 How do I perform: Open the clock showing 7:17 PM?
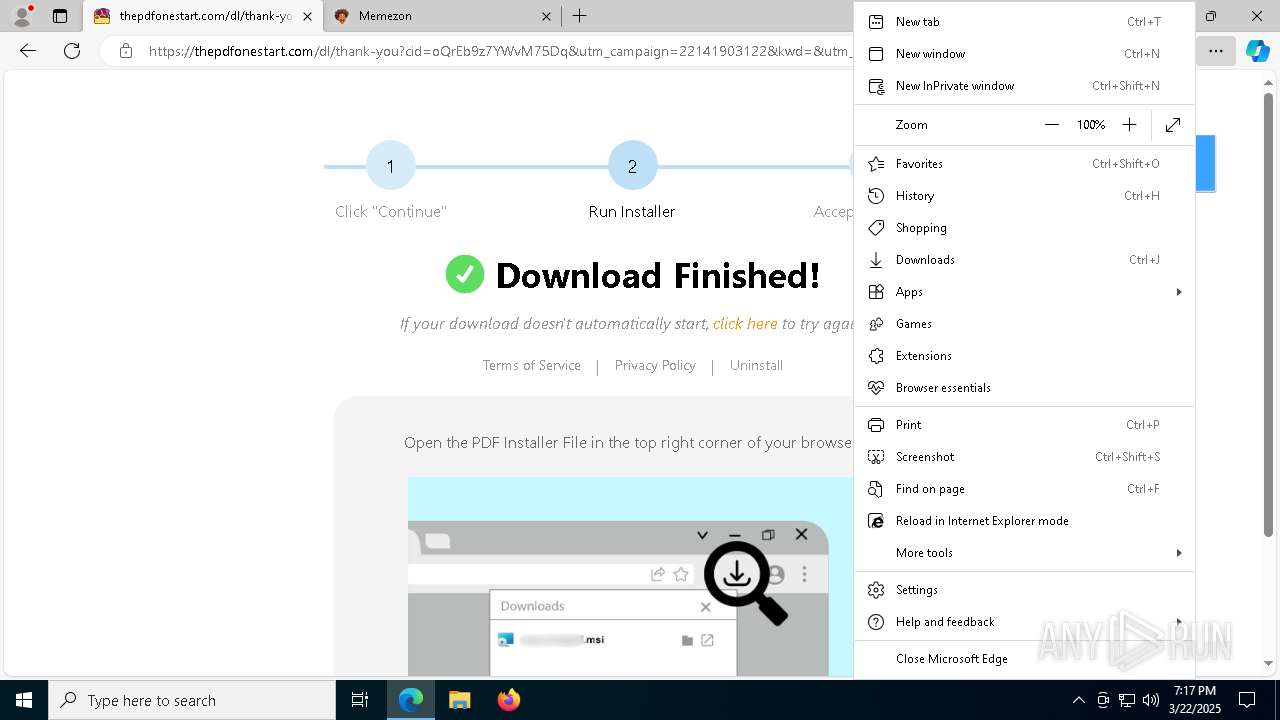[x=1195, y=700]
